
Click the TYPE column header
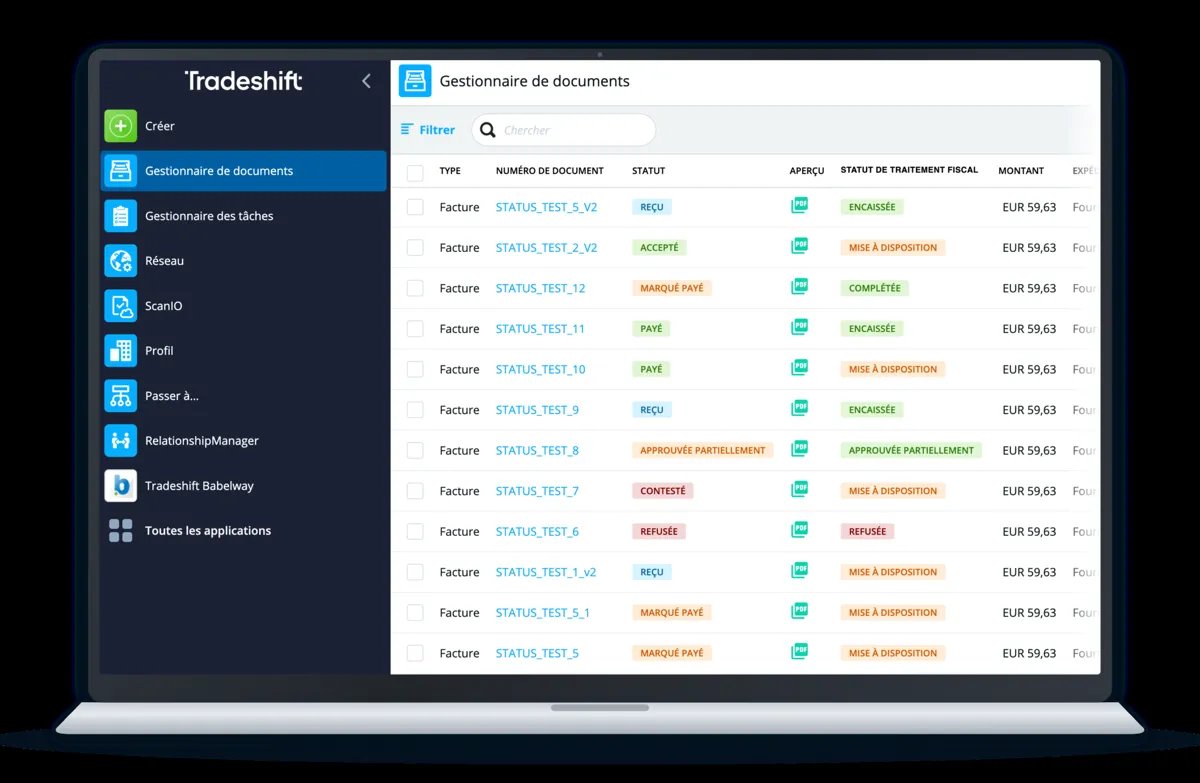(x=450, y=171)
